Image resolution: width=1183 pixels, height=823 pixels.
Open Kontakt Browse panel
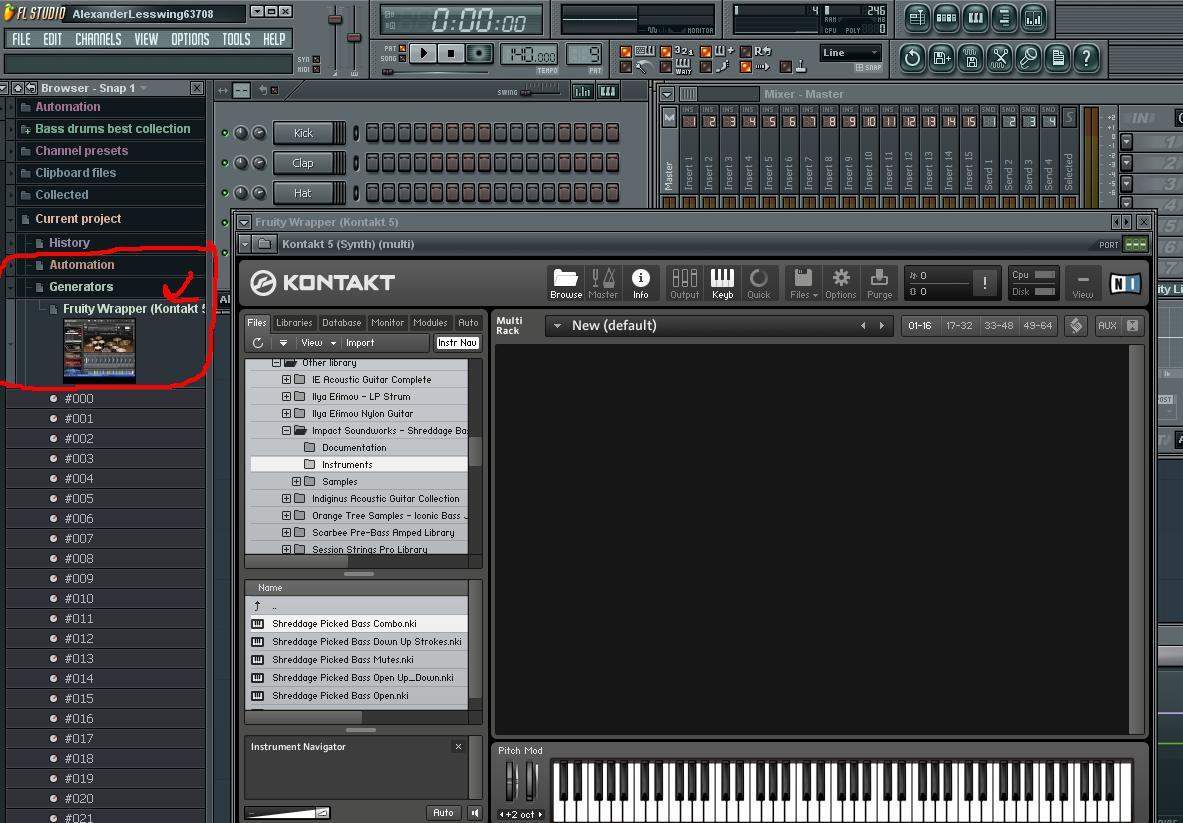(565, 283)
